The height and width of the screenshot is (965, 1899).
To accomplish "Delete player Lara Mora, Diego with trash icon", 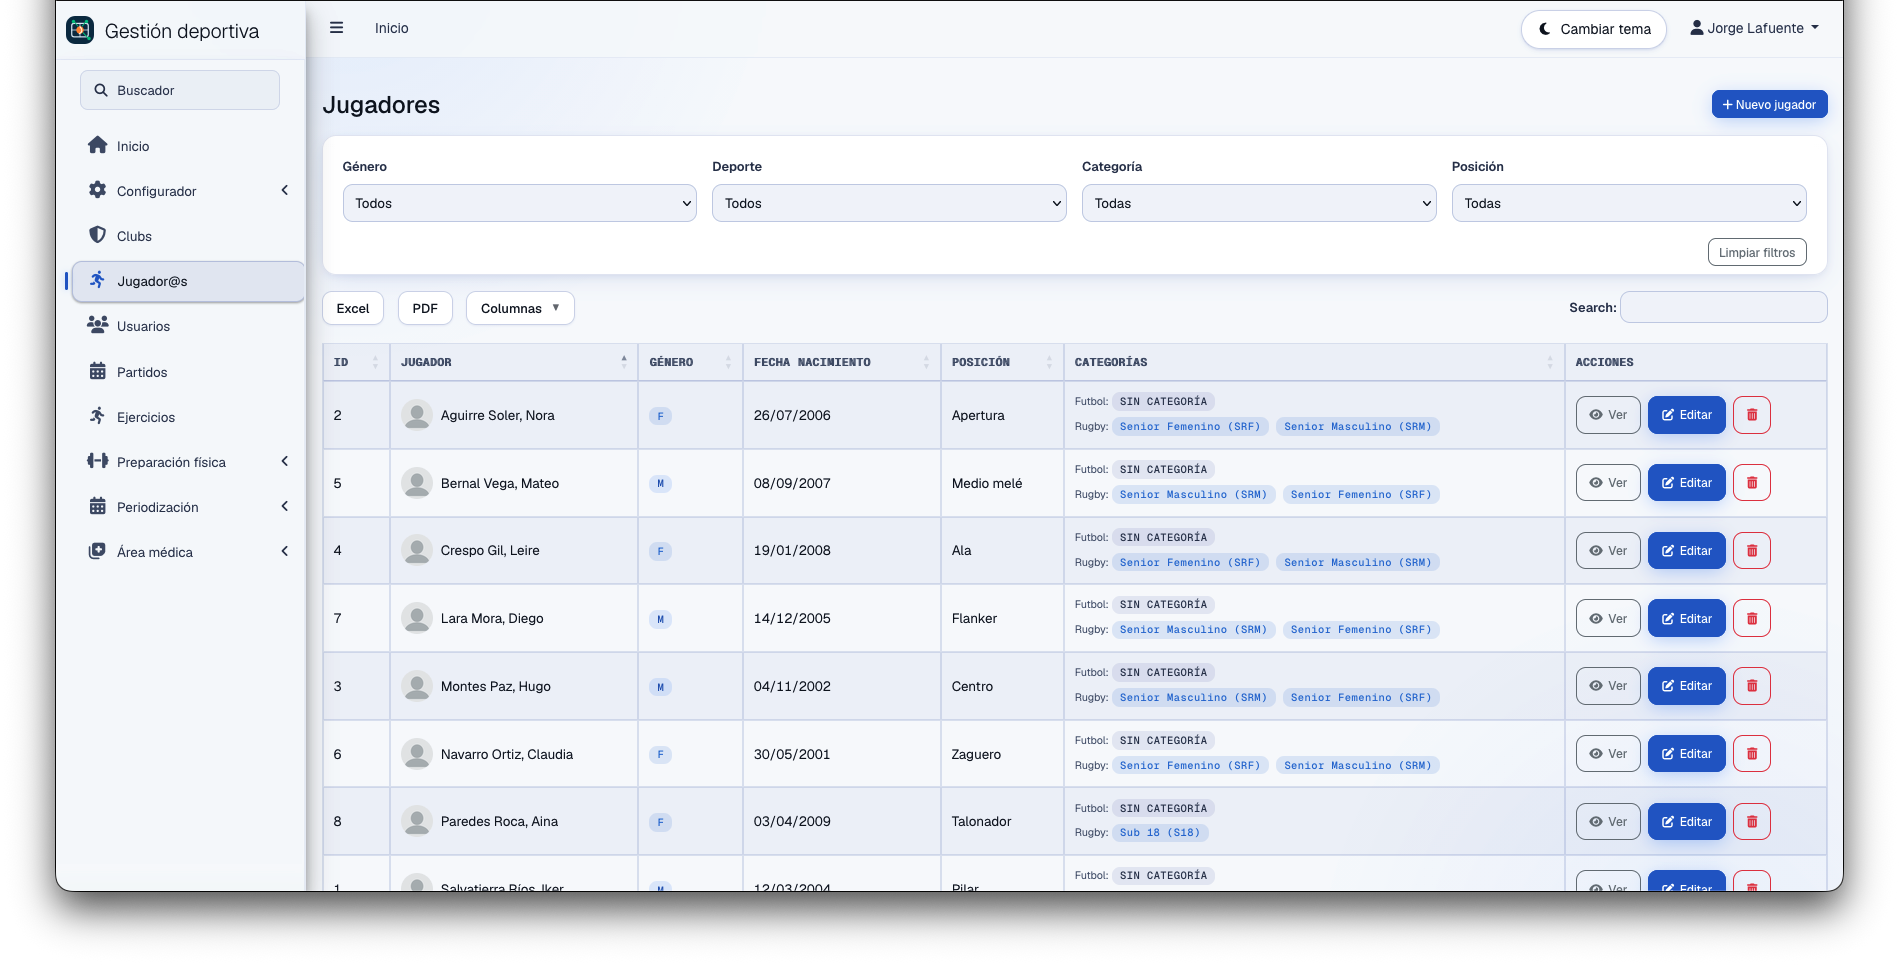I will point(1752,619).
